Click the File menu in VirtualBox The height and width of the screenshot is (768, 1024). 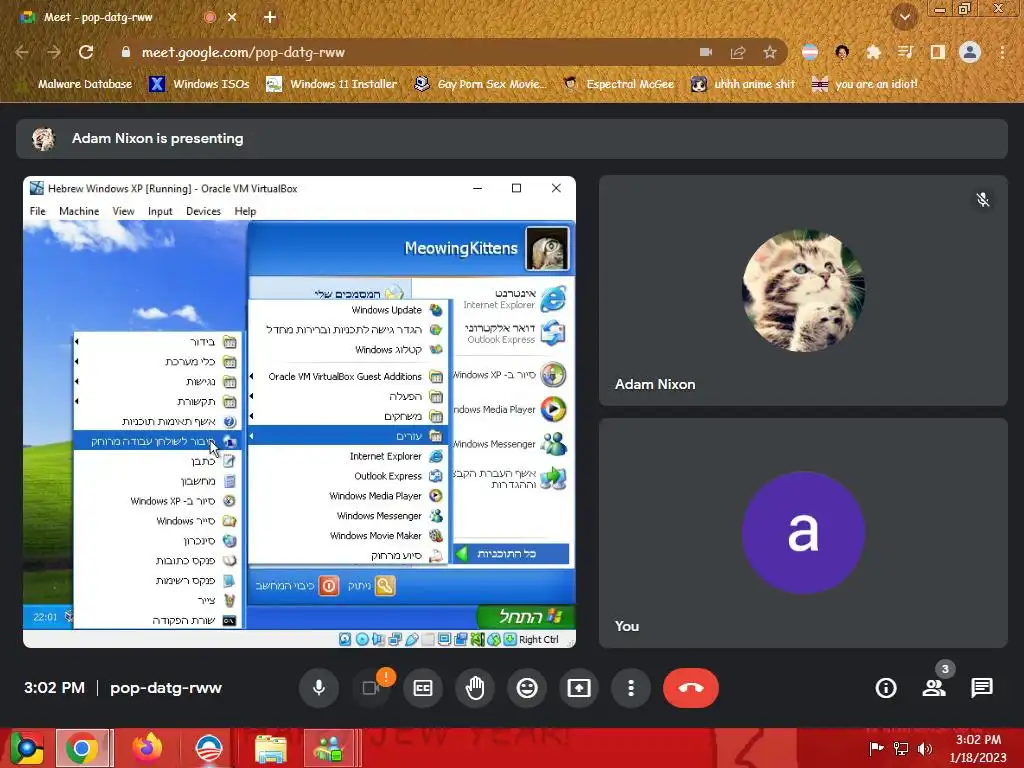[x=38, y=211]
